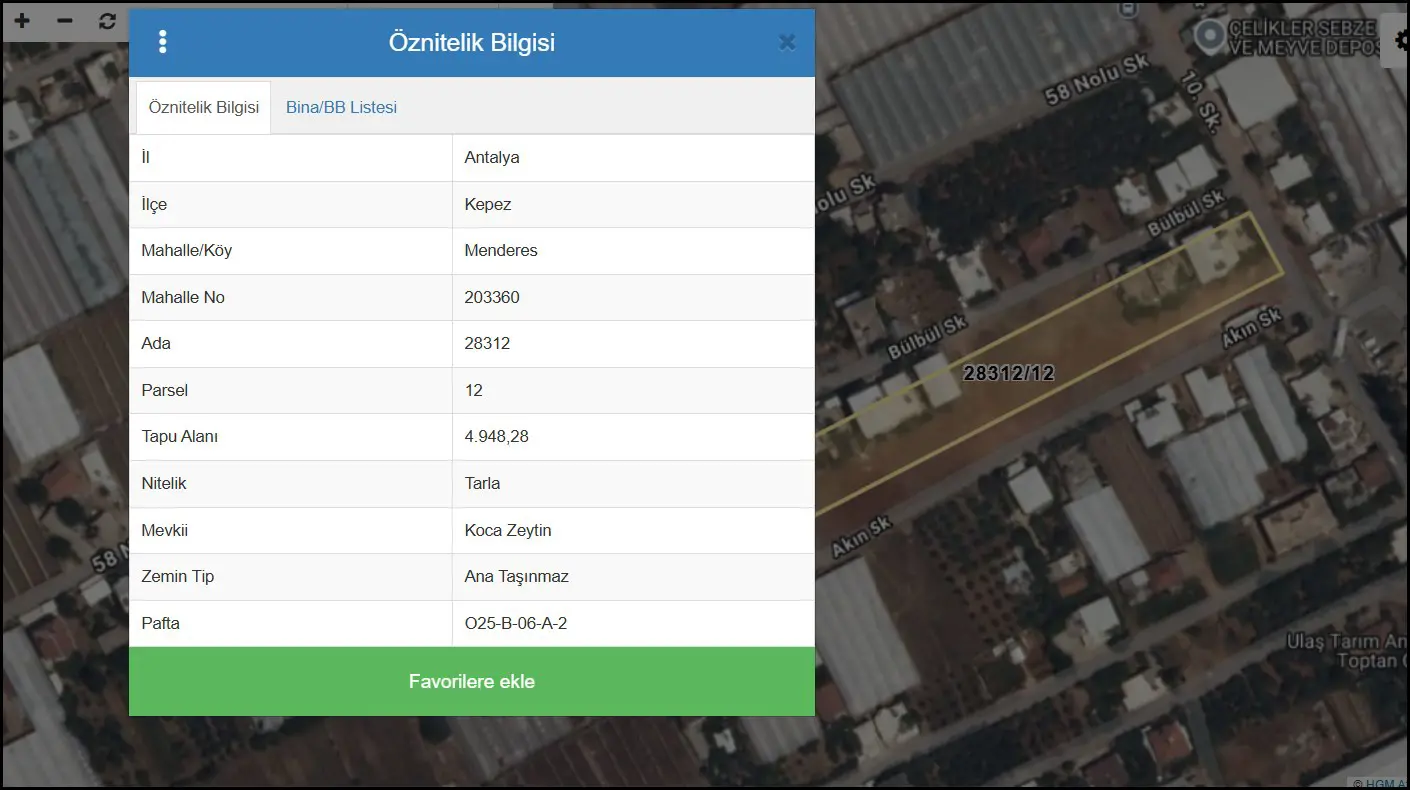Viewport: 1410px width, 790px height.
Task: Select the Öznitelik Bilgisi tab
Action: [203, 107]
